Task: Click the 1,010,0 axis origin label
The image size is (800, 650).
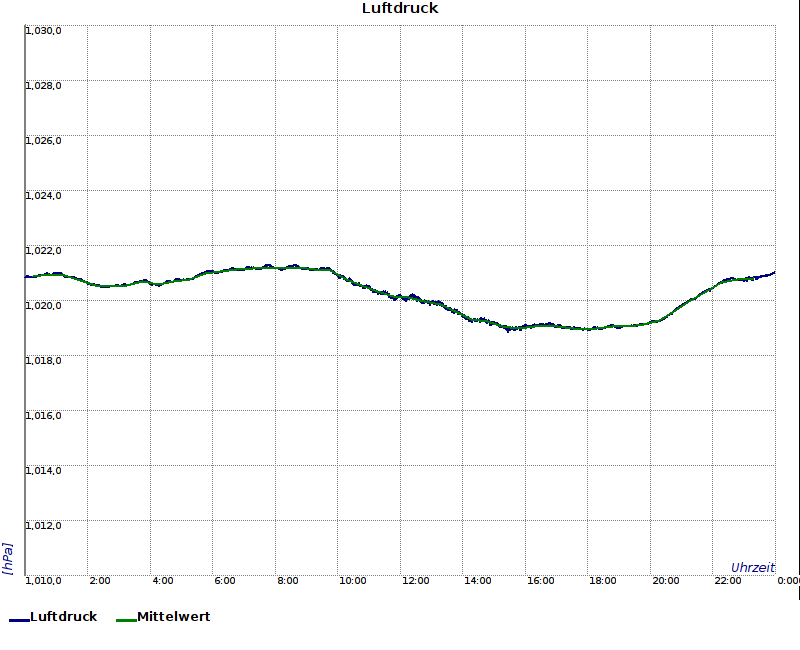Action: (x=43, y=581)
